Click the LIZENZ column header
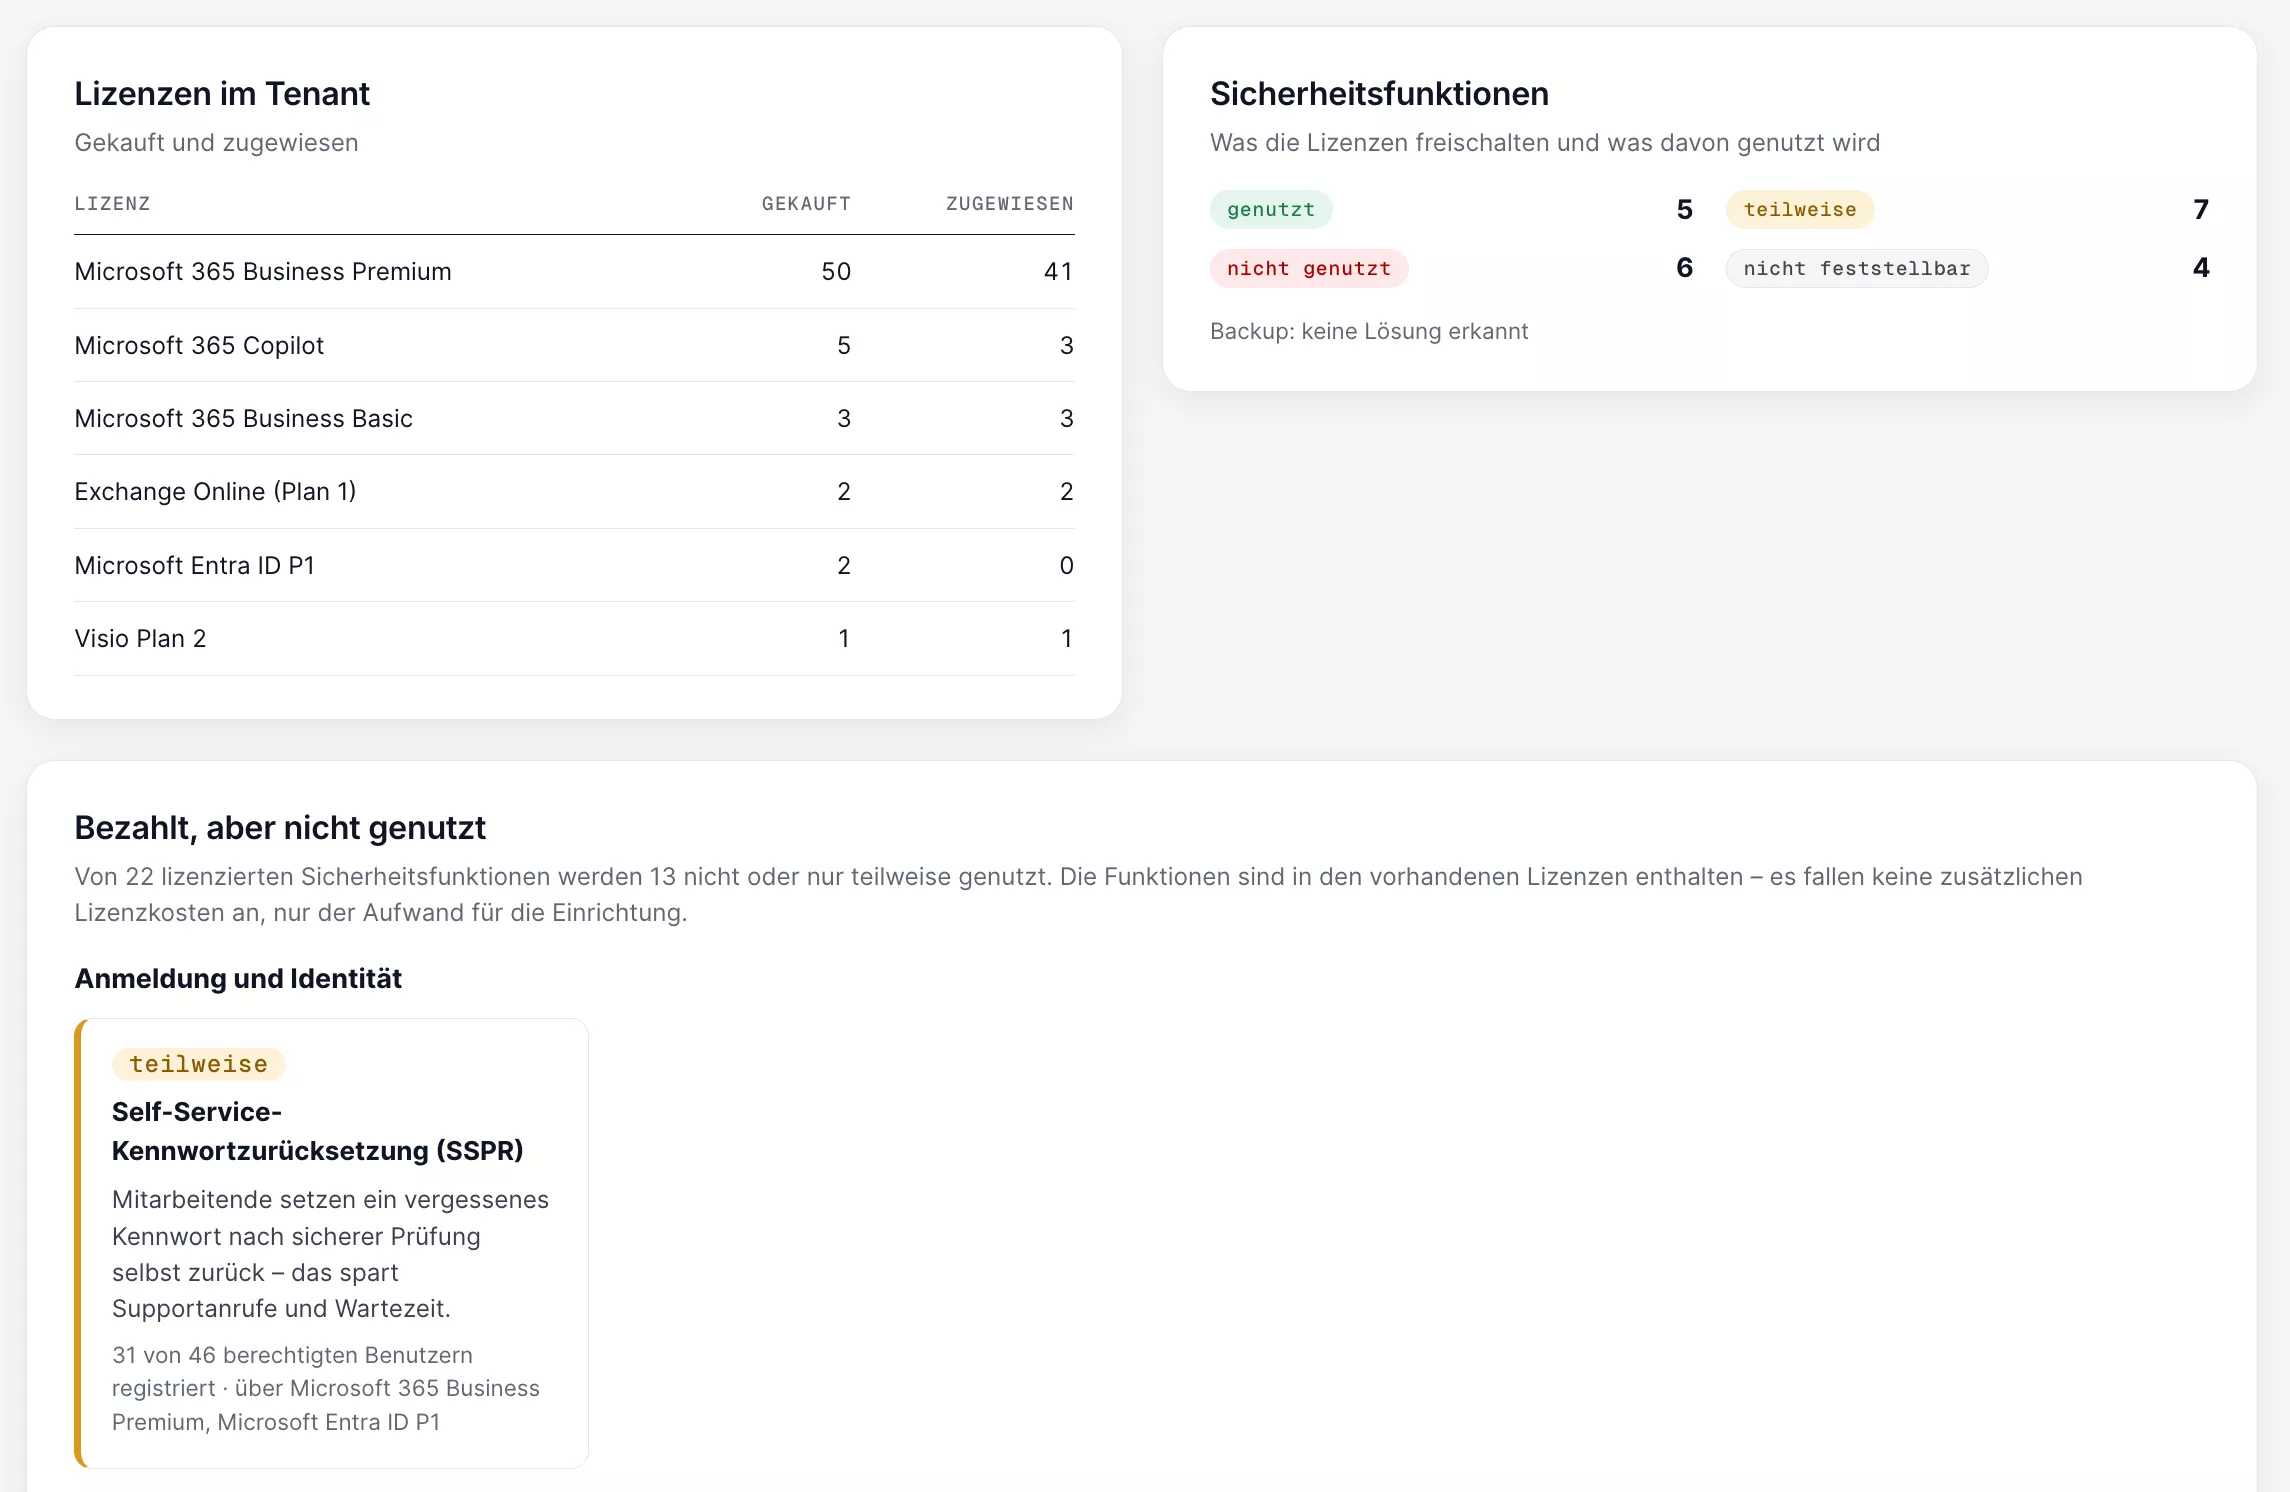This screenshot has width=2290, height=1492. pyautogui.click(x=112, y=204)
